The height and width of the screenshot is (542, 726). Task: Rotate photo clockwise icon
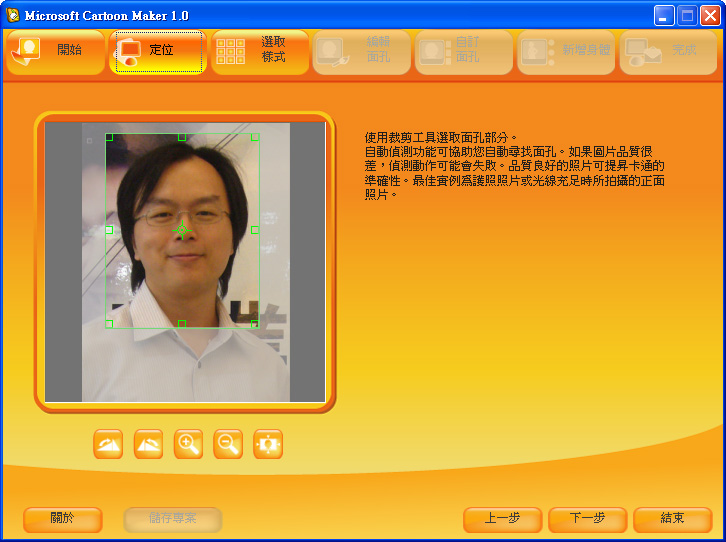108,444
